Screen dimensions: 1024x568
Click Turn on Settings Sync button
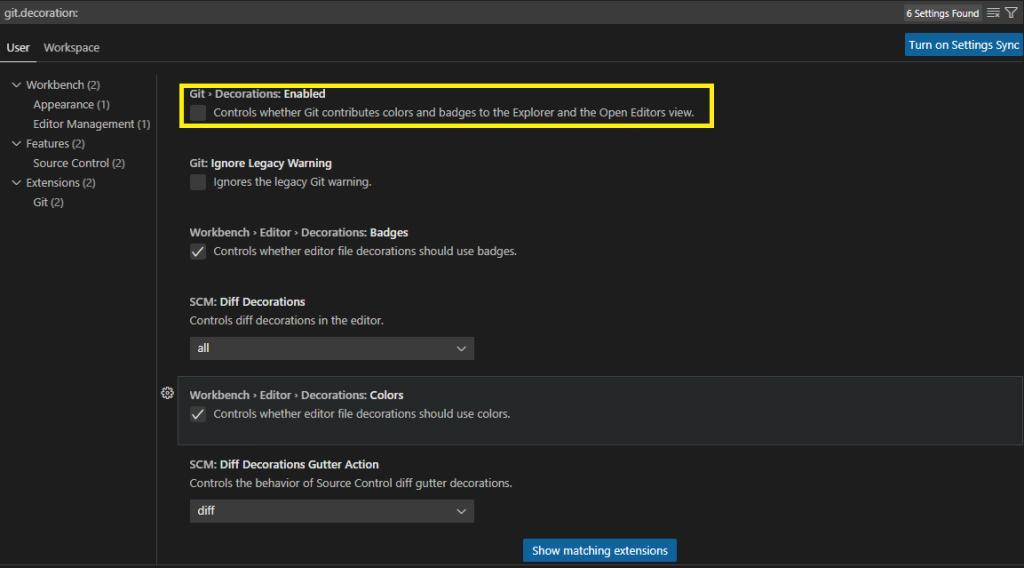(x=963, y=45)
